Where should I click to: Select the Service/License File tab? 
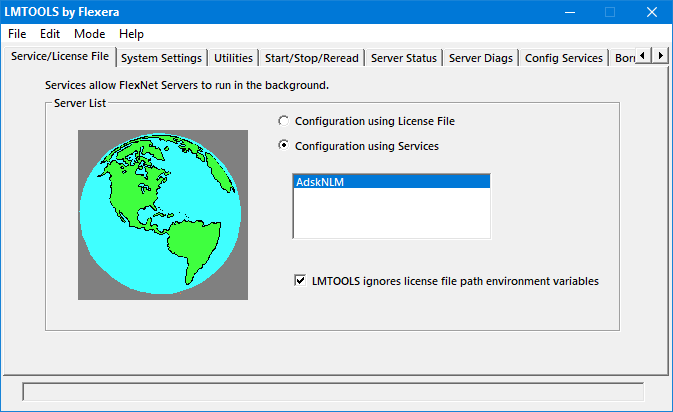60,56
